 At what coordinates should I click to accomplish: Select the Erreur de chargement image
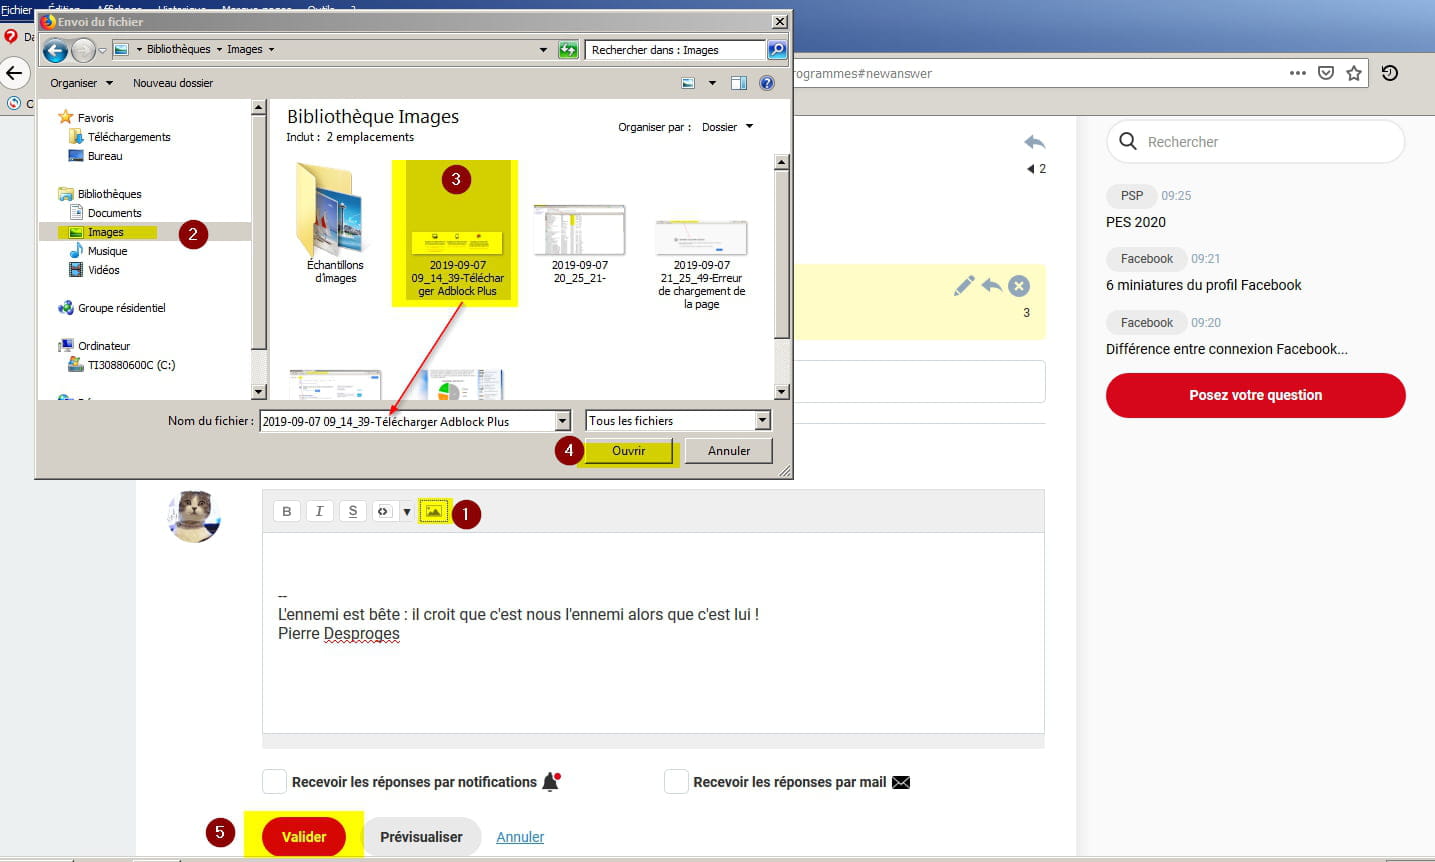701,262
